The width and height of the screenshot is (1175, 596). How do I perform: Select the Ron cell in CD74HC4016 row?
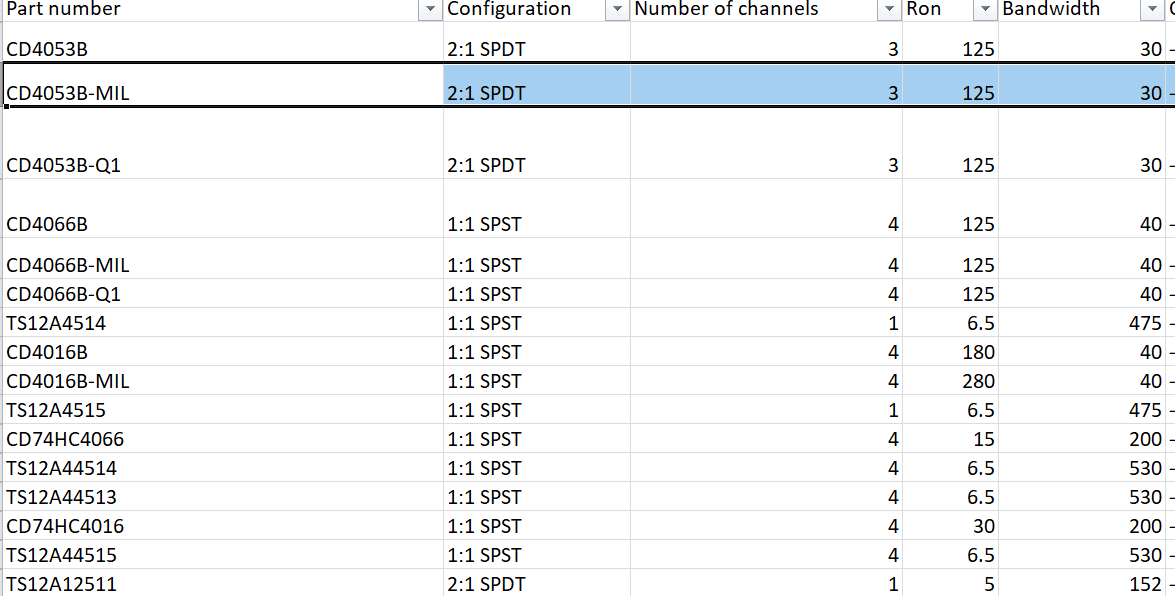pyautogui.click(x=951, y=526)
